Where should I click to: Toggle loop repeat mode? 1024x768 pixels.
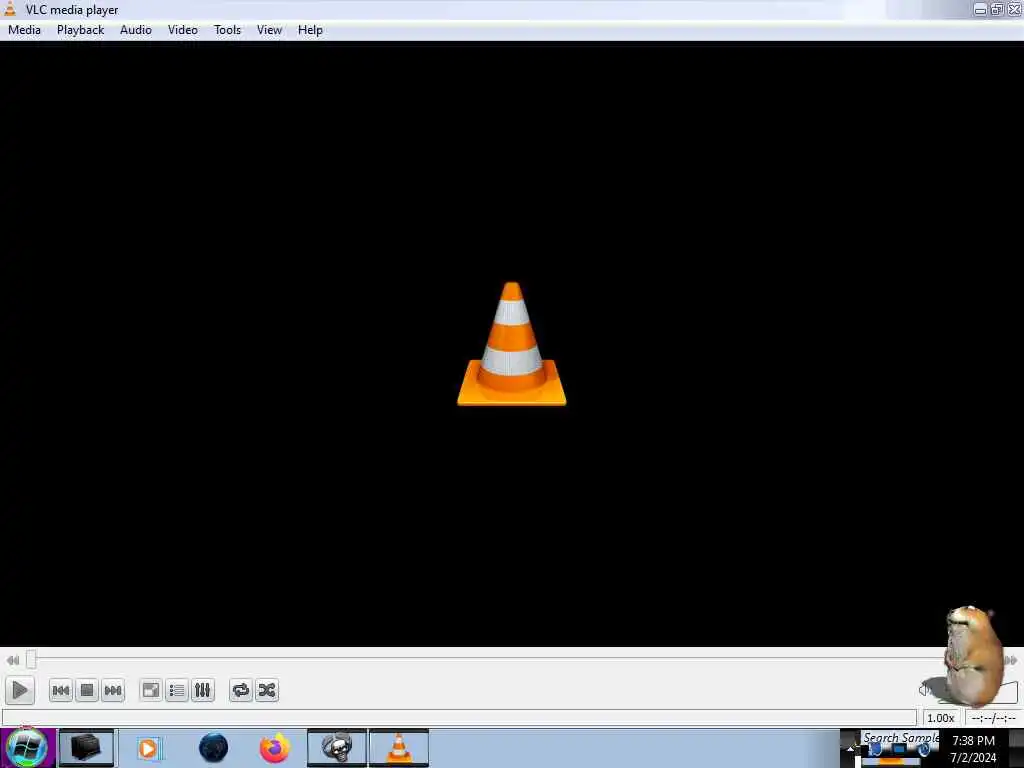[x=241, y=690]
